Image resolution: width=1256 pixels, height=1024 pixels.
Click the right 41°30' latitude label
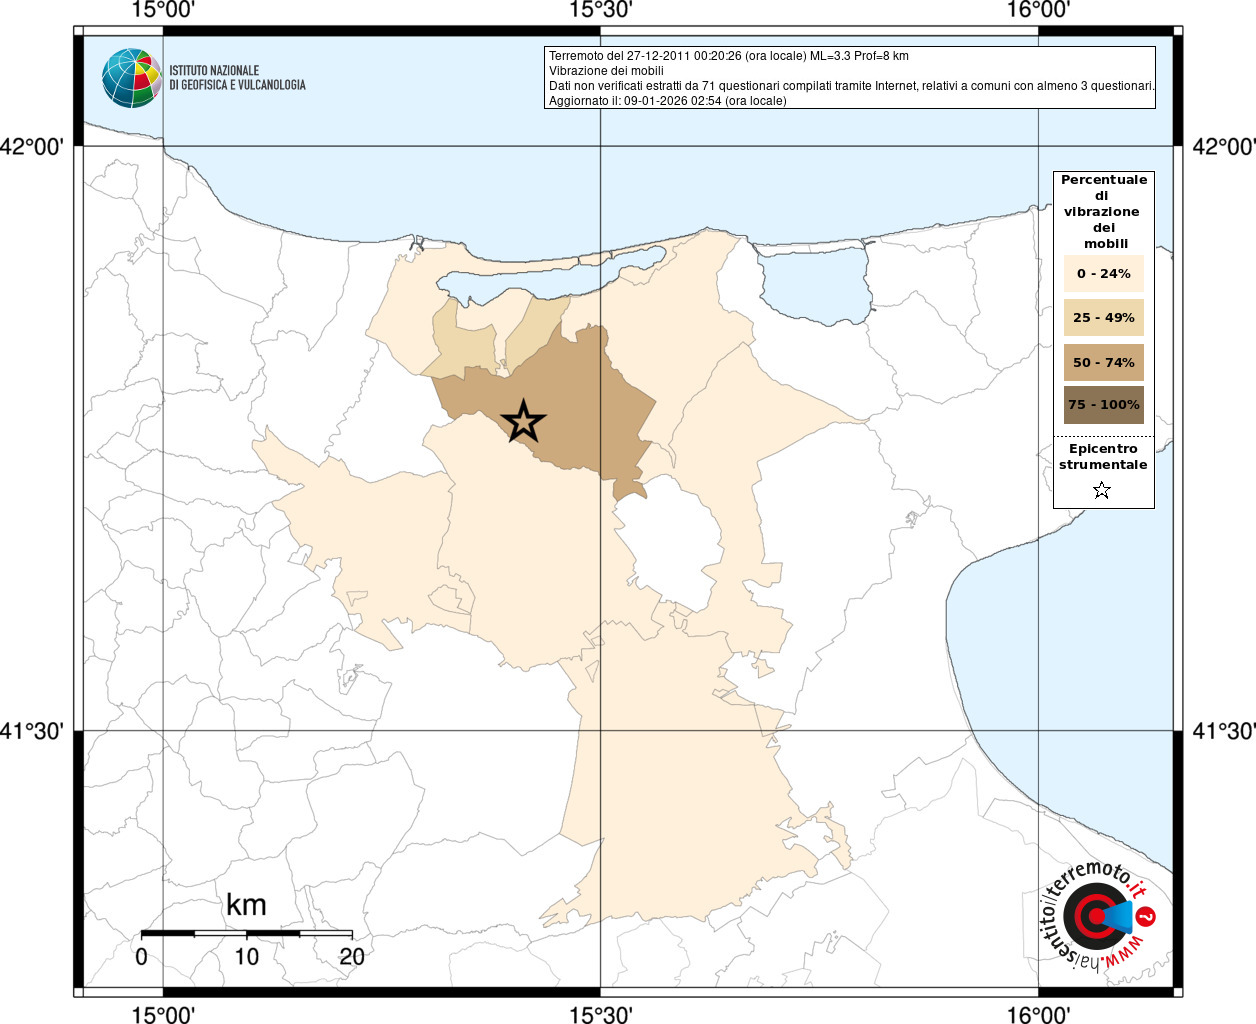(1224, 731)
